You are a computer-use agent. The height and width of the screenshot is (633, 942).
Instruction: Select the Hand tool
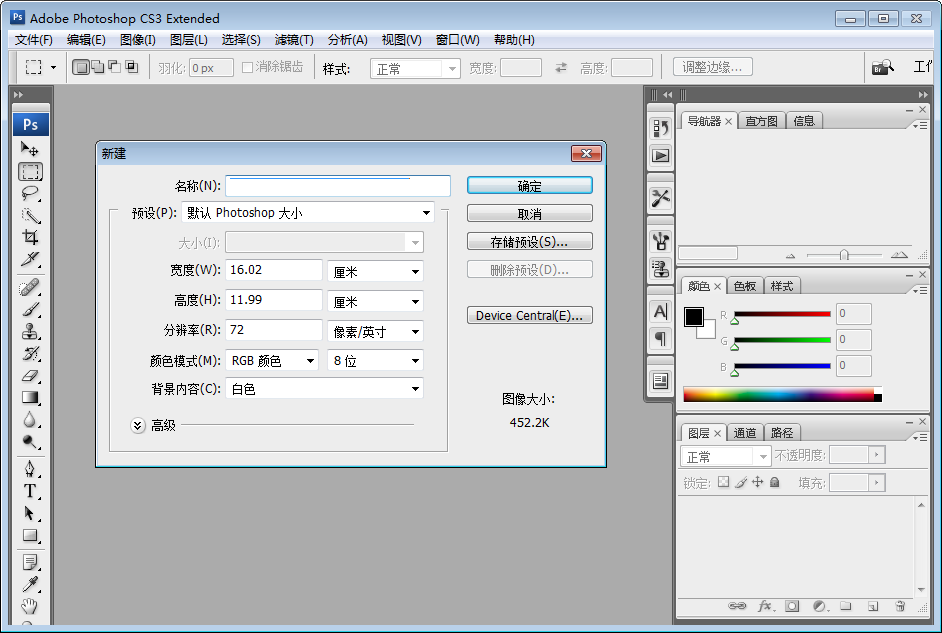pos(30,606)
